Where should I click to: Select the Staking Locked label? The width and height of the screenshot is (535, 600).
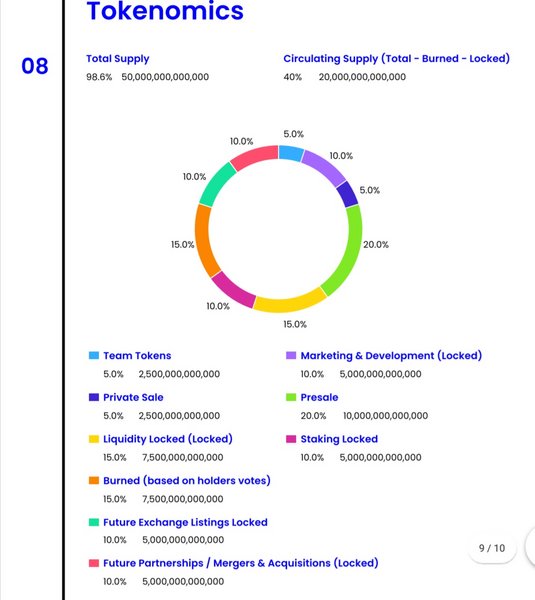(339, 439)
